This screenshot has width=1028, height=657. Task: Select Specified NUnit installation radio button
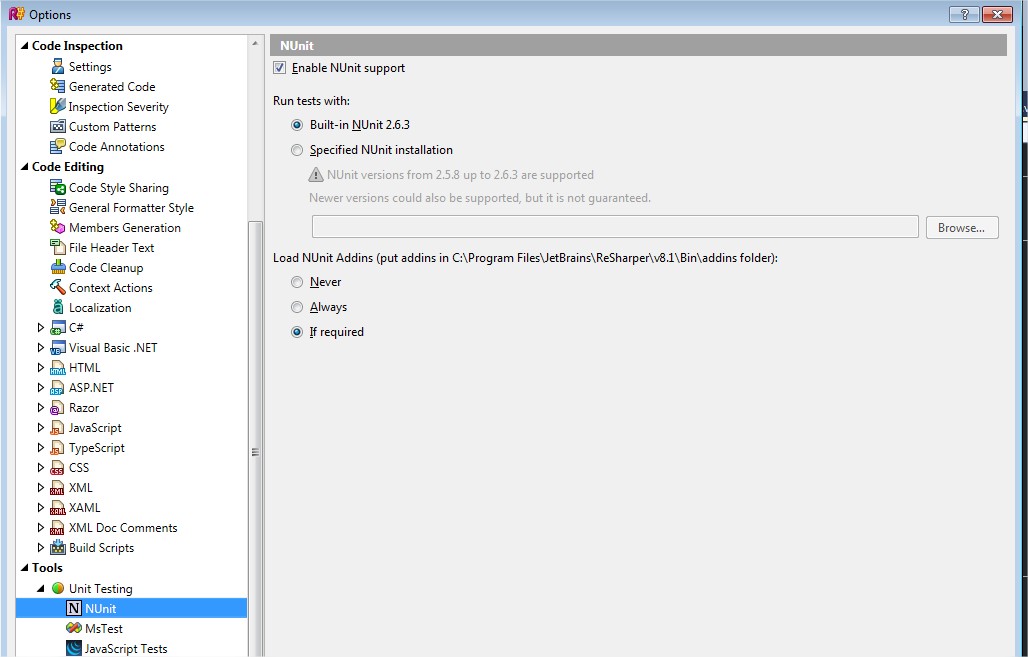click(x=297, y=150)
